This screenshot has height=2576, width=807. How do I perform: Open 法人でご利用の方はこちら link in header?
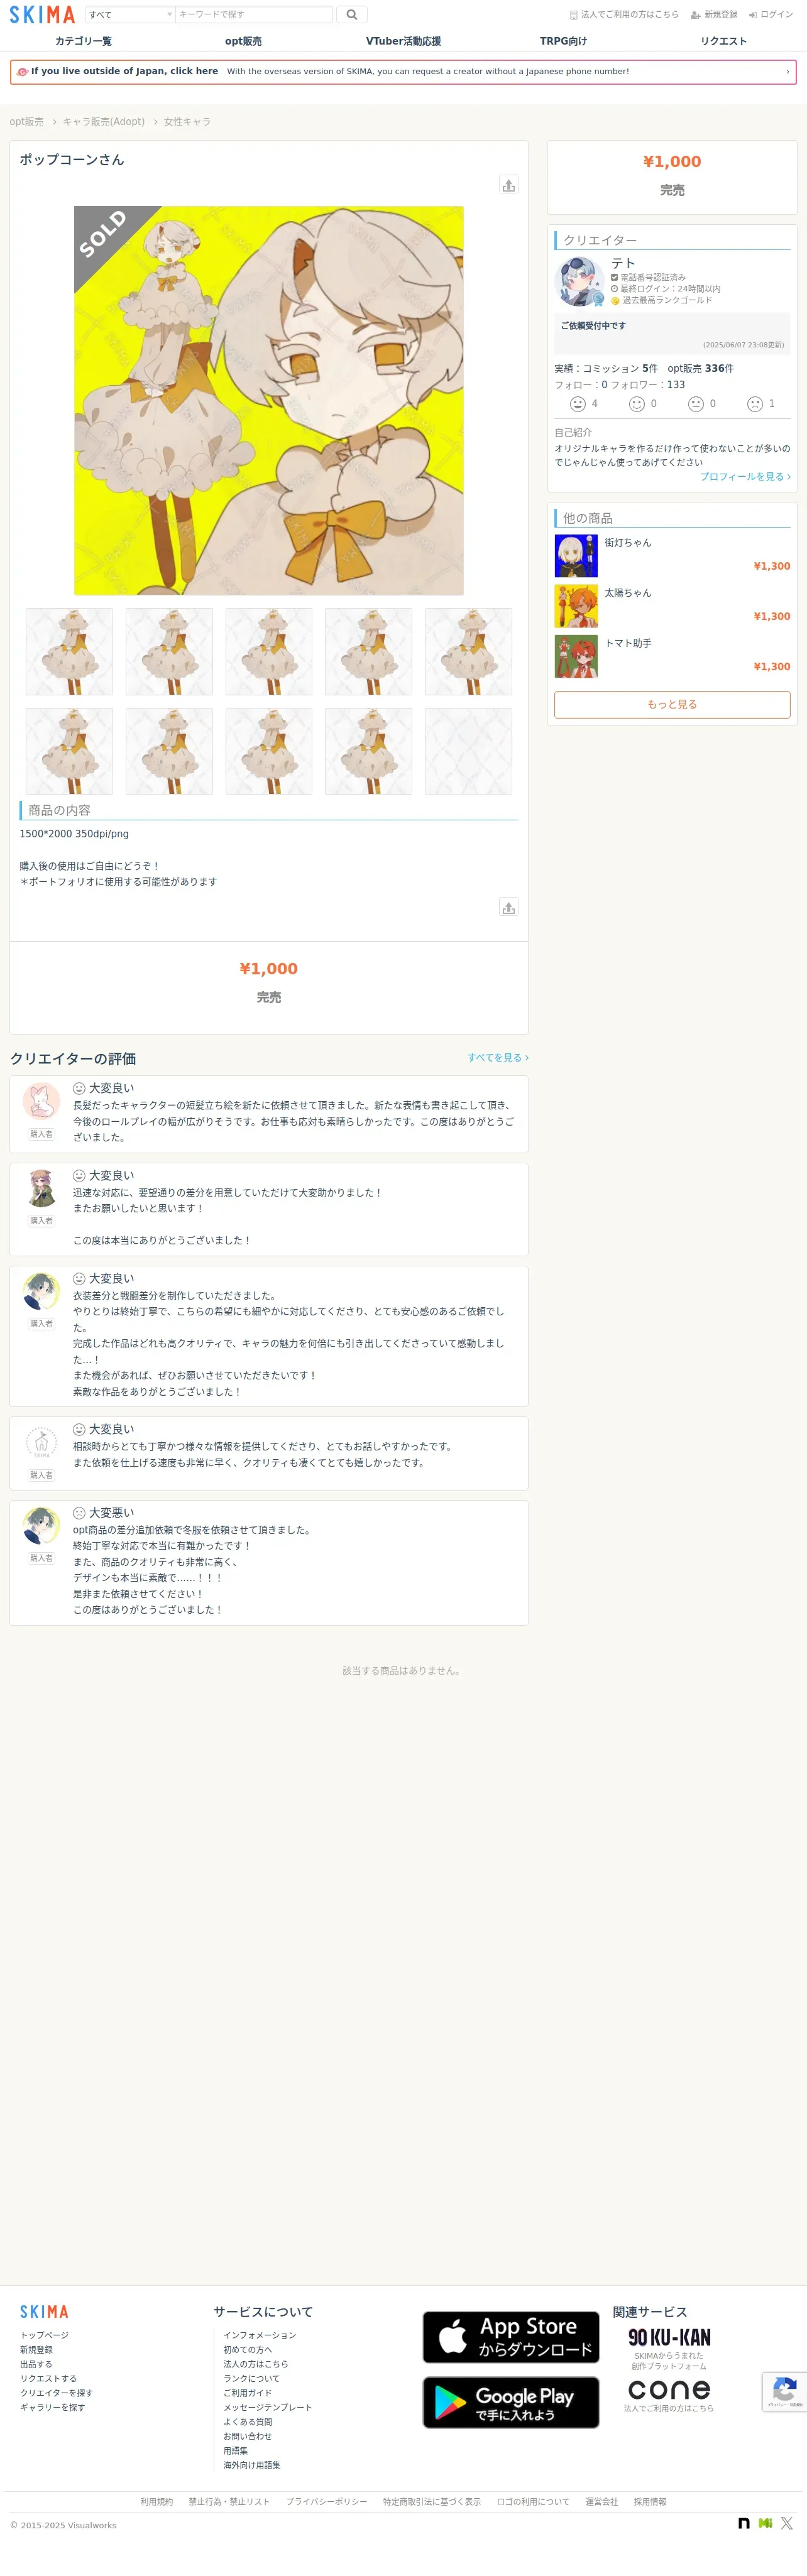click(x=624, y=14)
